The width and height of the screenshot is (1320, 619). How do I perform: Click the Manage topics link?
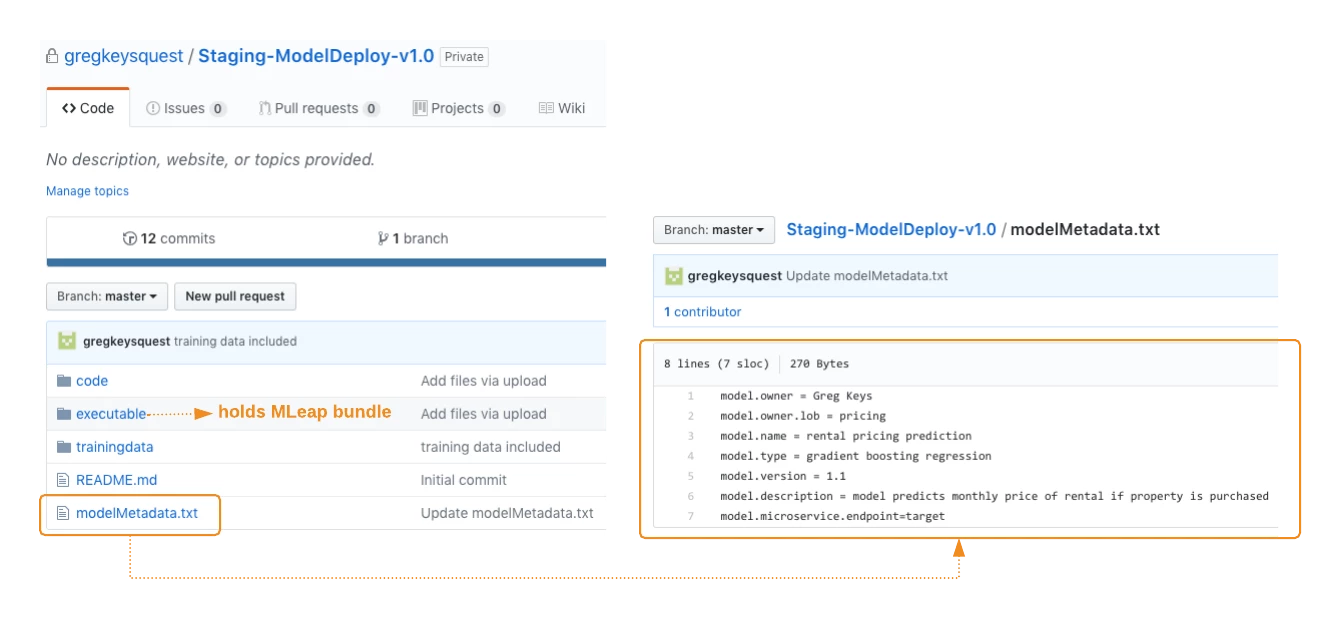[87, 191]
